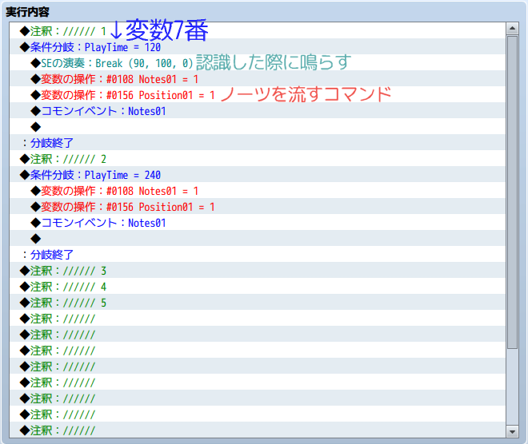Screen dimensions: 528x444
Task: Select the comment row "注釈：////// 3"
Action: point(258,271)
